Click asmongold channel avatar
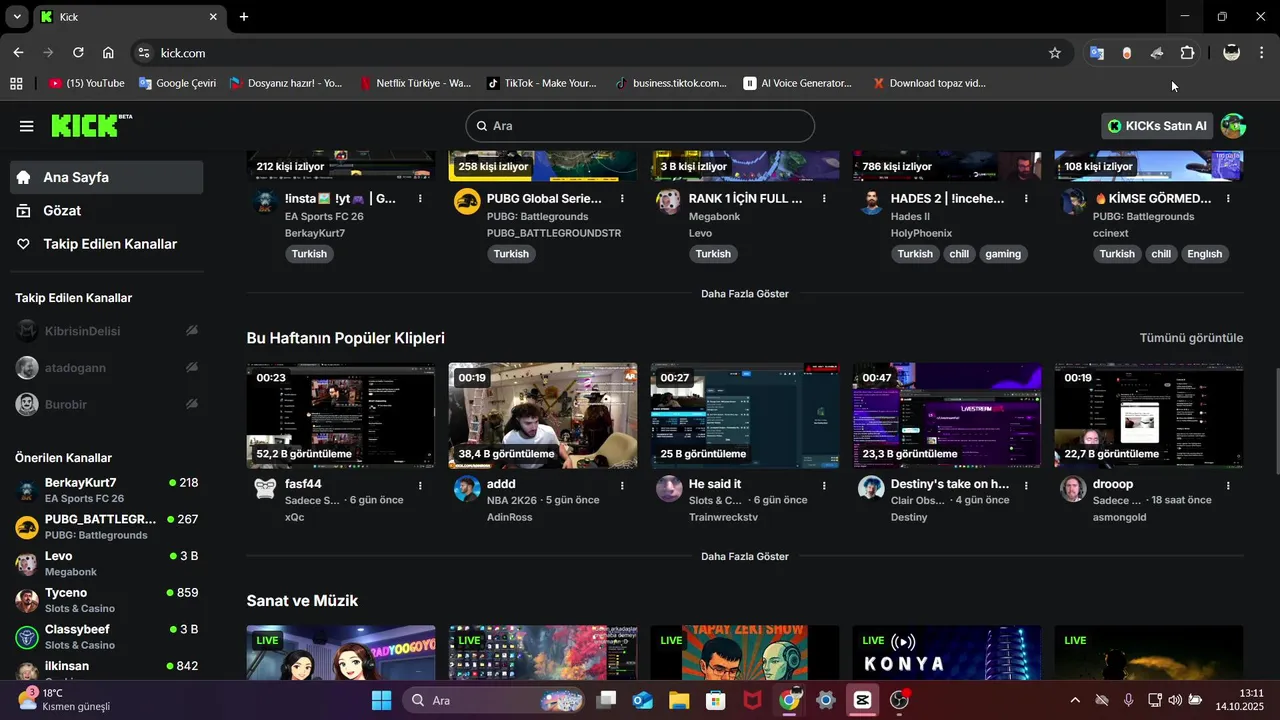Screen dimensions: 1280x720 (1073, 489)
